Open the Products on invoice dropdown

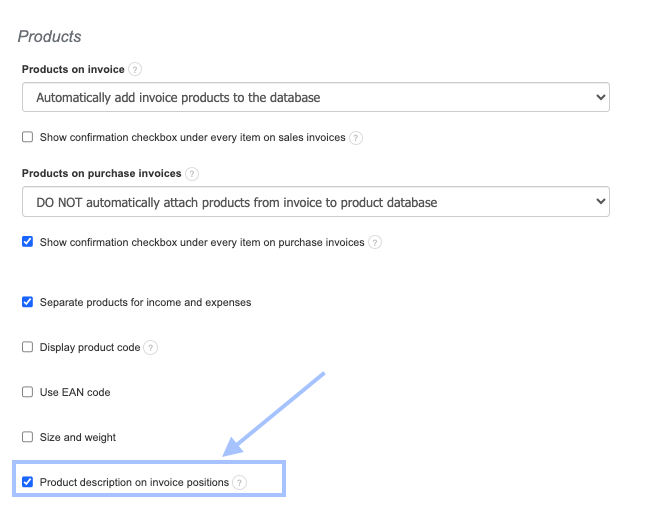pyautogui.click(x=315, y=97)
